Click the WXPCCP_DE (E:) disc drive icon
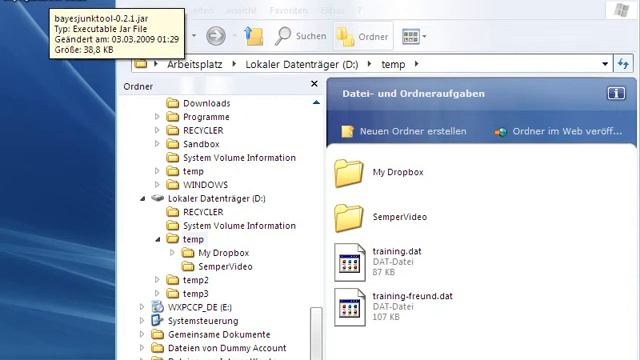Viewport: 640px width, 360px height. pyautogui.click(x=157, y=307)
